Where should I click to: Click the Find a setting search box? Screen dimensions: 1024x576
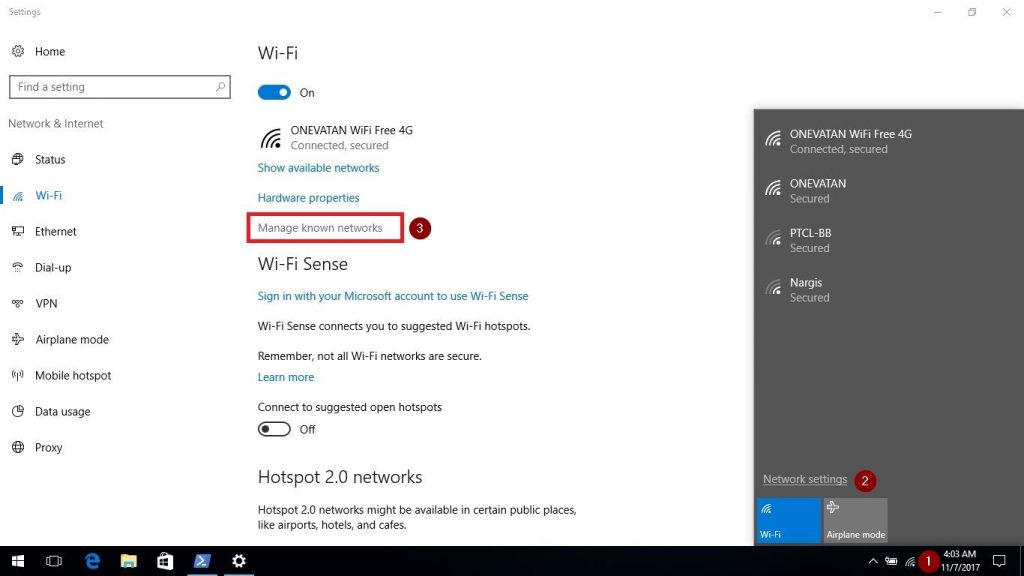pos(119,87)
